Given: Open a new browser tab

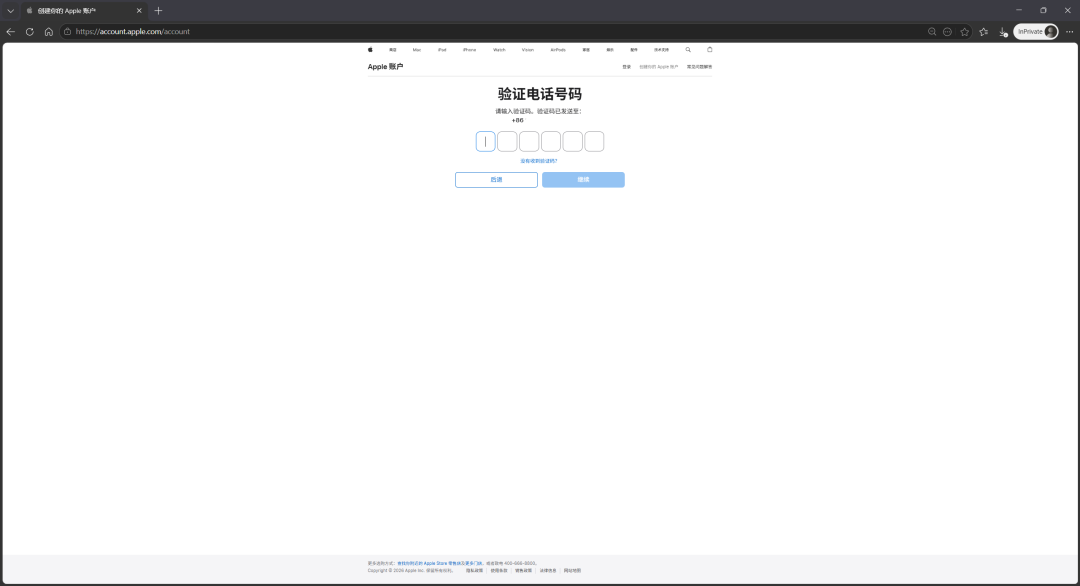Looking at the screenshot, I should 158,10.
